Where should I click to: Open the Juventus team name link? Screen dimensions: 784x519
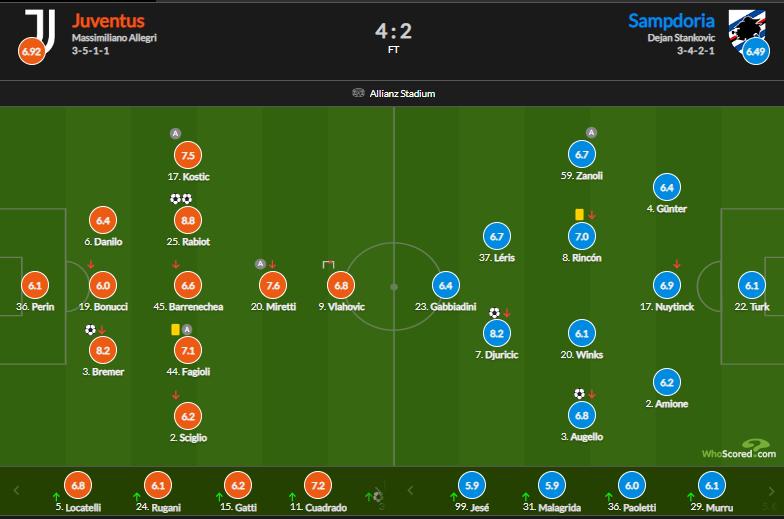coord(108,20)
